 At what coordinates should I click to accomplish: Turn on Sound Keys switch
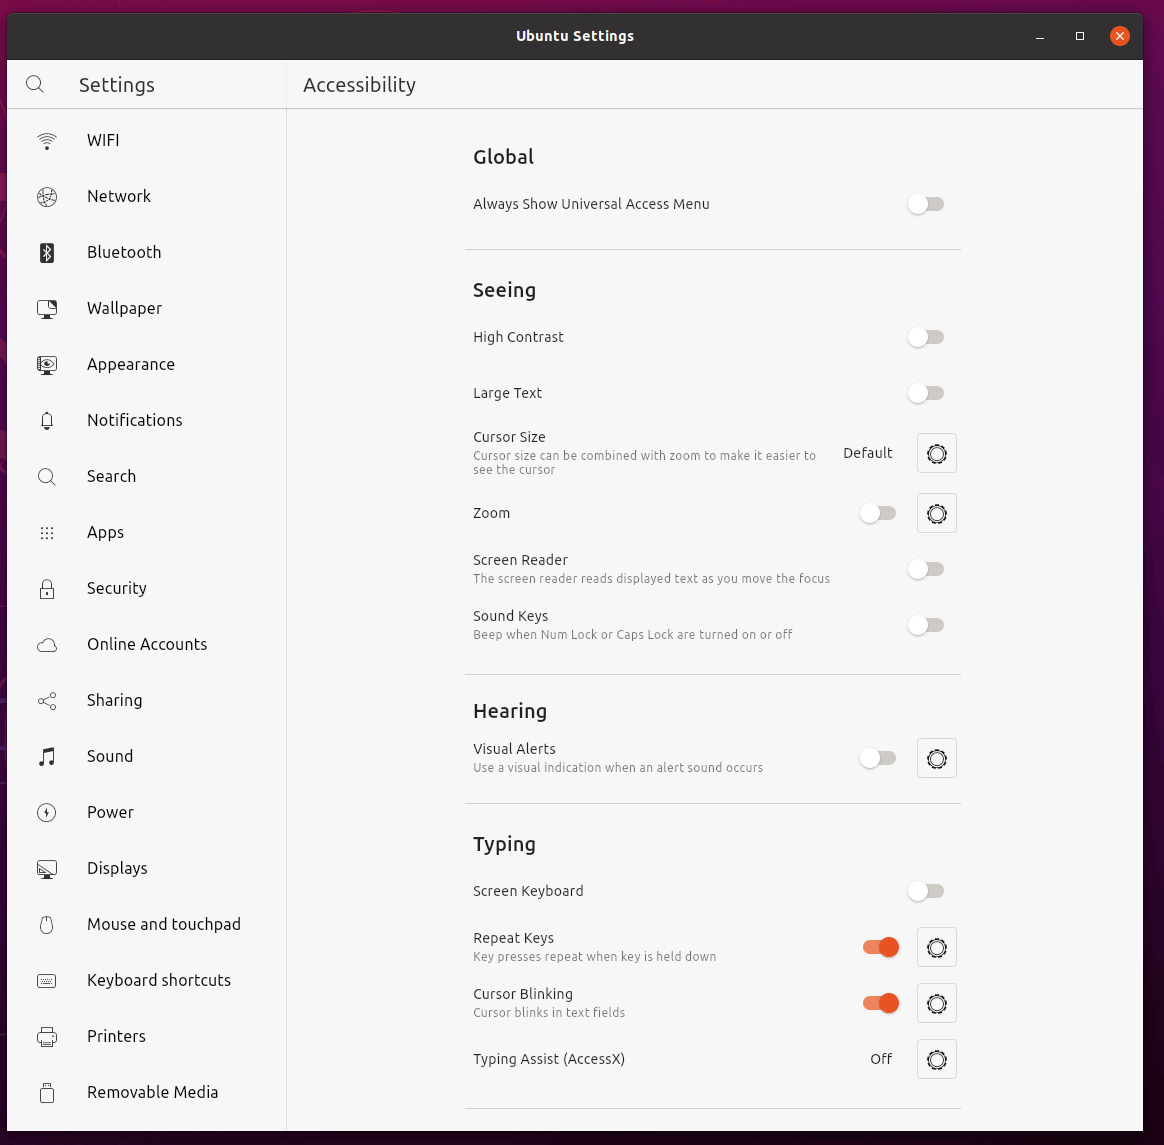[926, 625]
